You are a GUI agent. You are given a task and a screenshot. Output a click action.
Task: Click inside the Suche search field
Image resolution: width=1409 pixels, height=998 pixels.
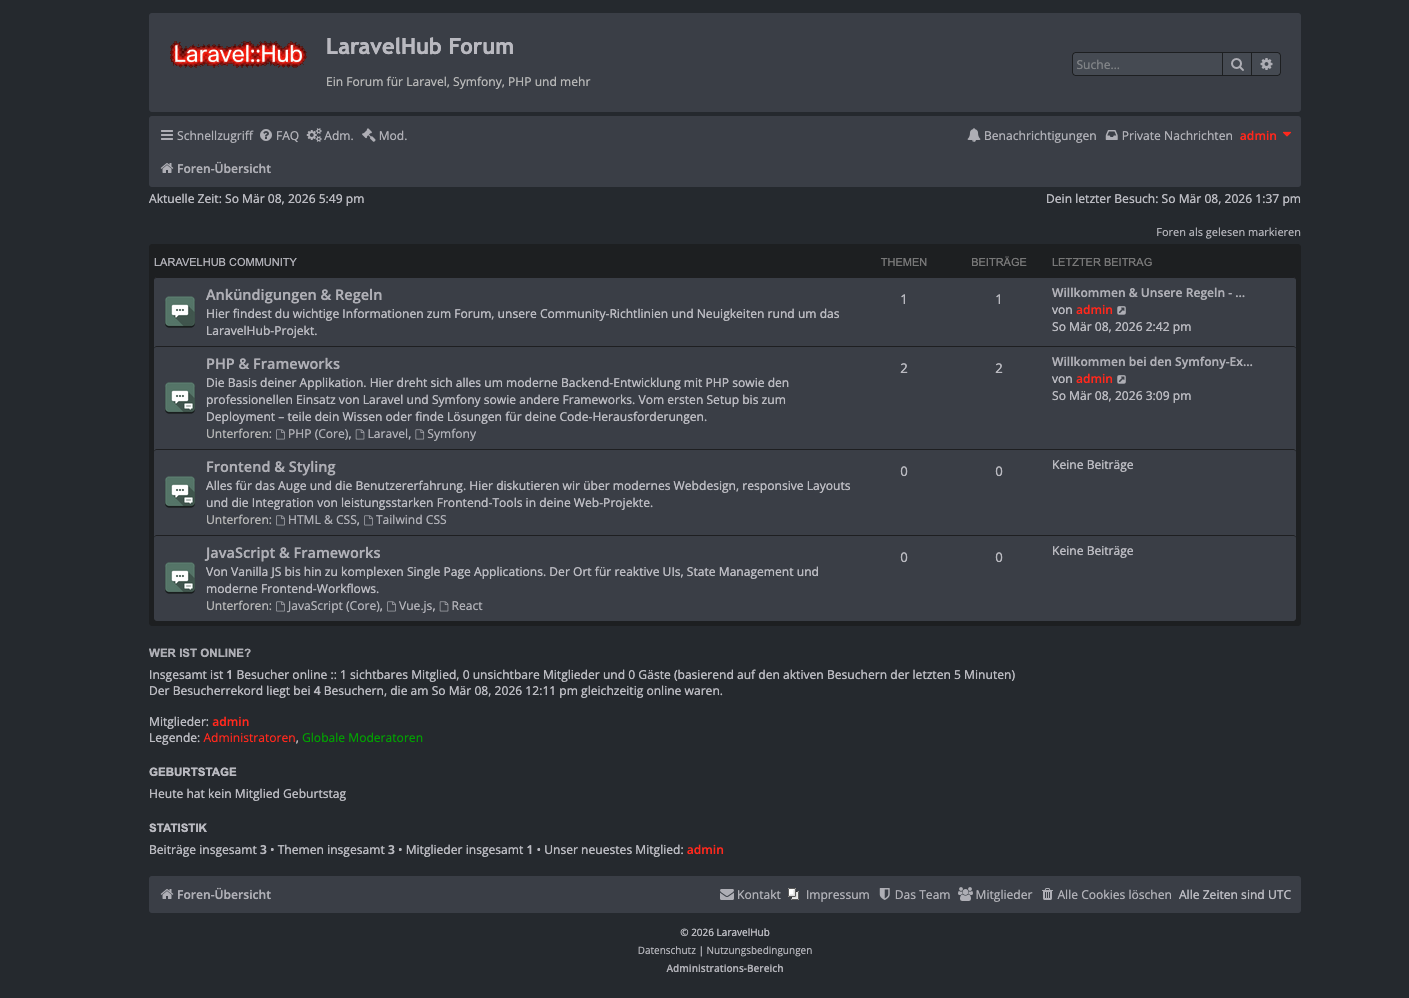pyautogui.click(x=1145, y=63)
